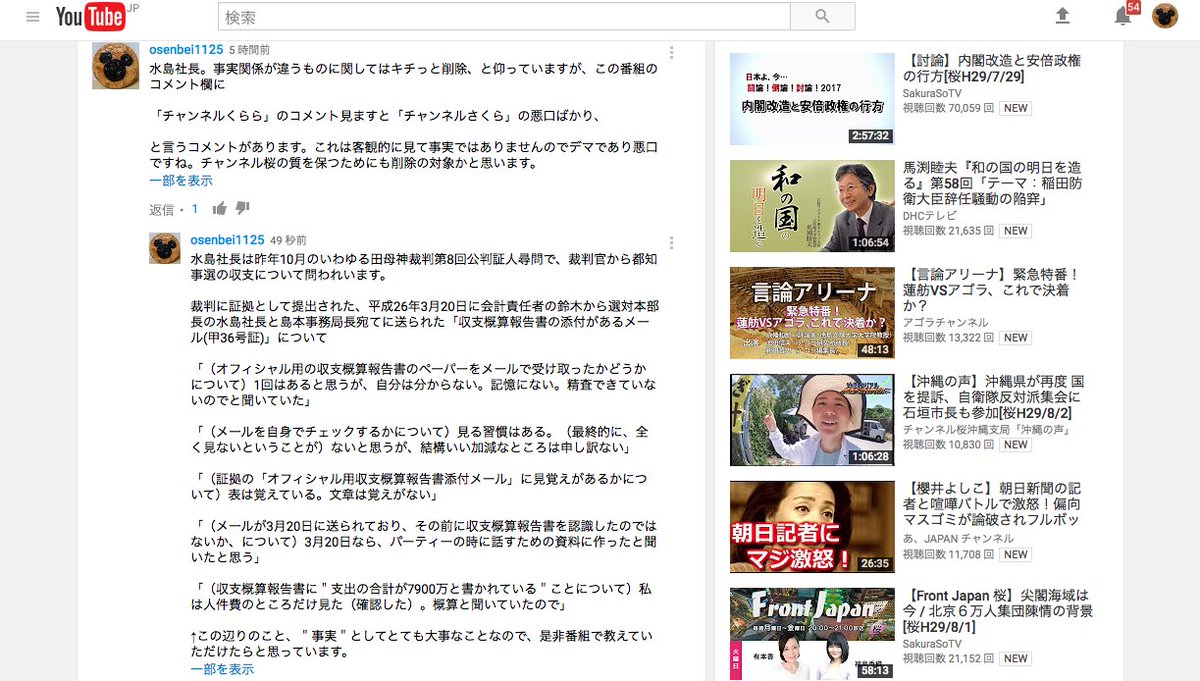
Task: Open the upload video icon
Action: tap(1063, 16)
